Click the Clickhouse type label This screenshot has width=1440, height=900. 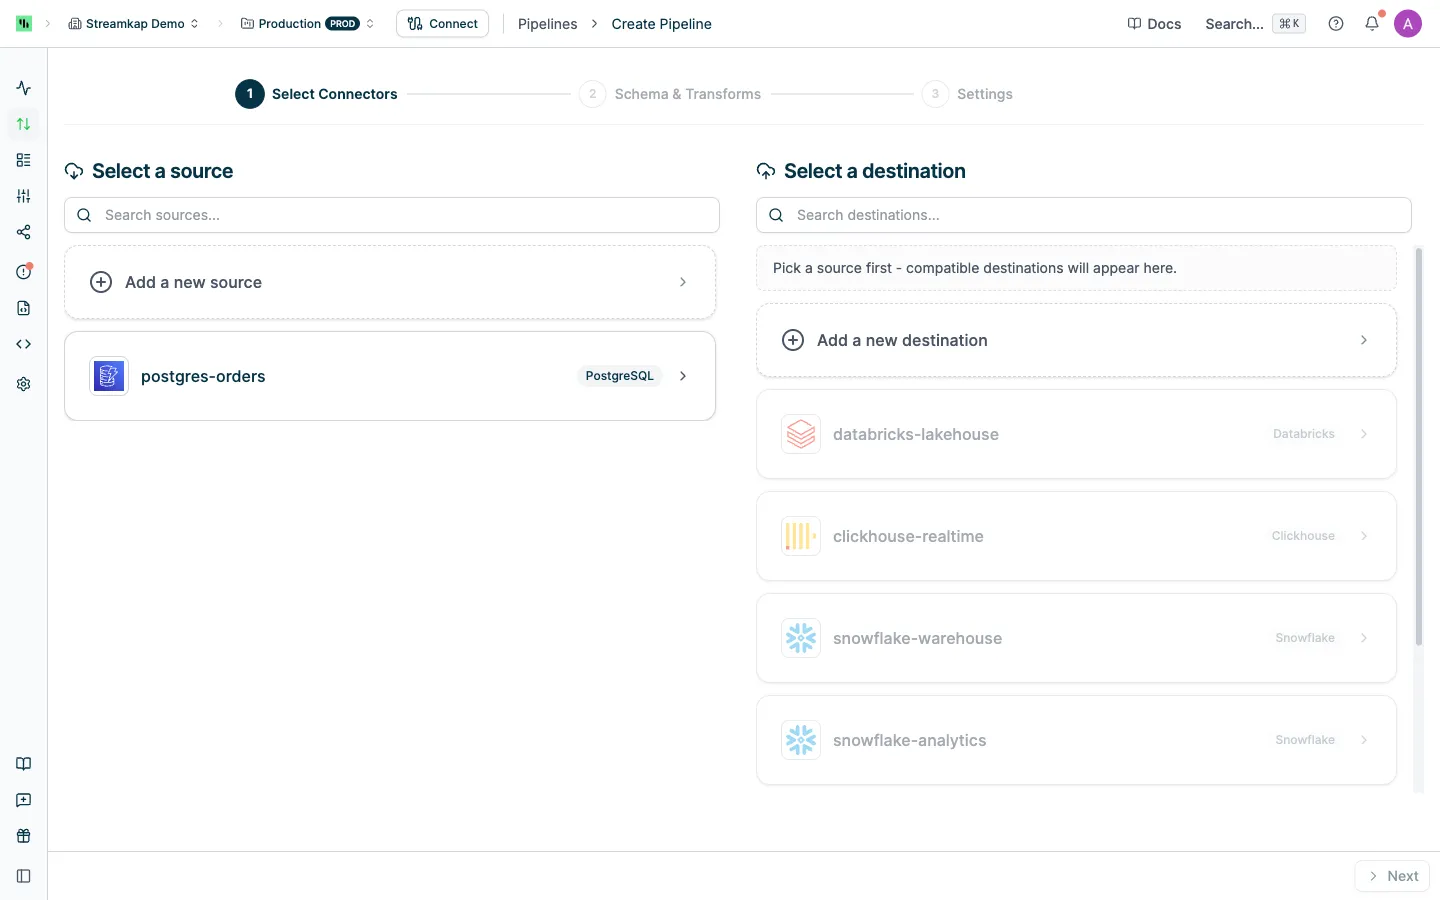tap(1303, 536)
